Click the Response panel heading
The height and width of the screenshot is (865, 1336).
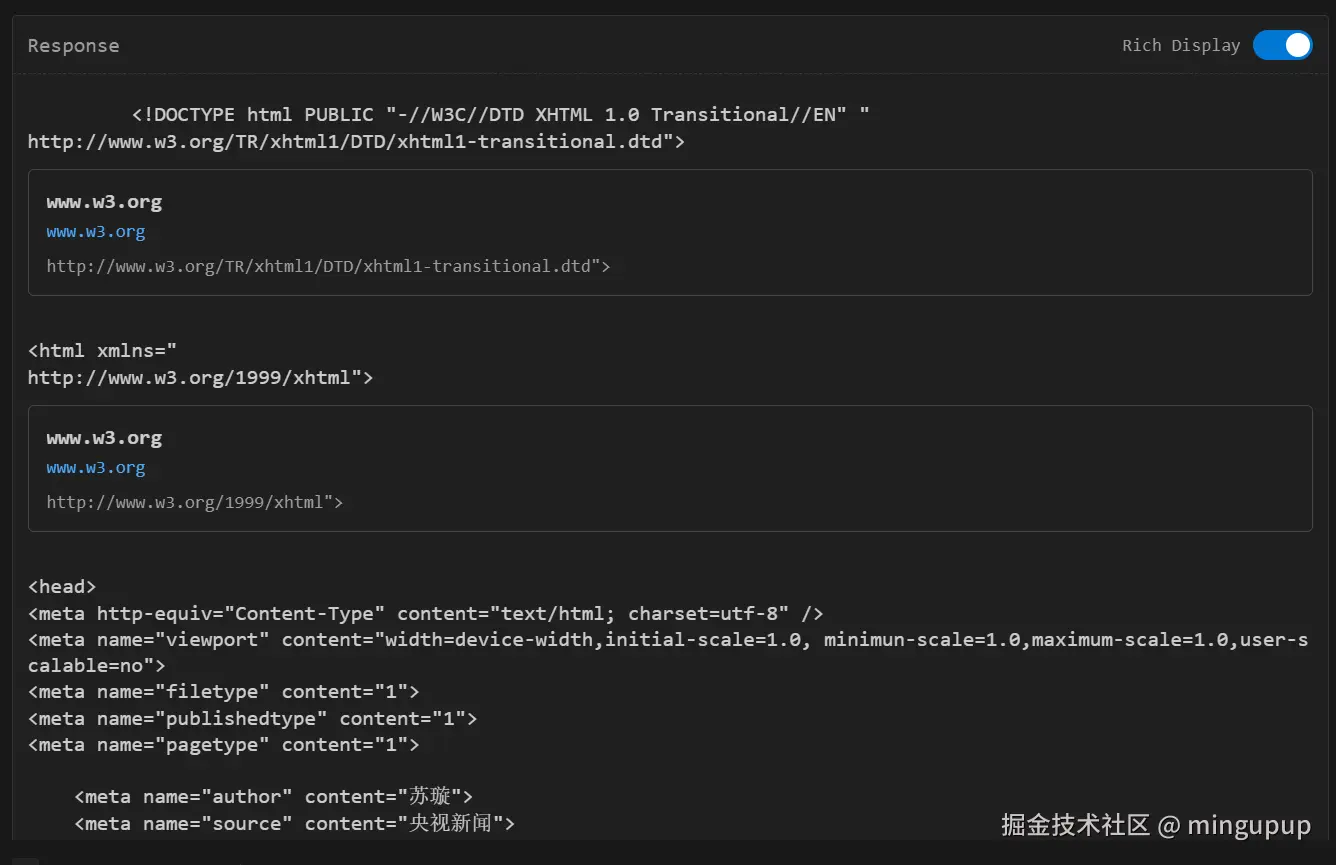73,46
